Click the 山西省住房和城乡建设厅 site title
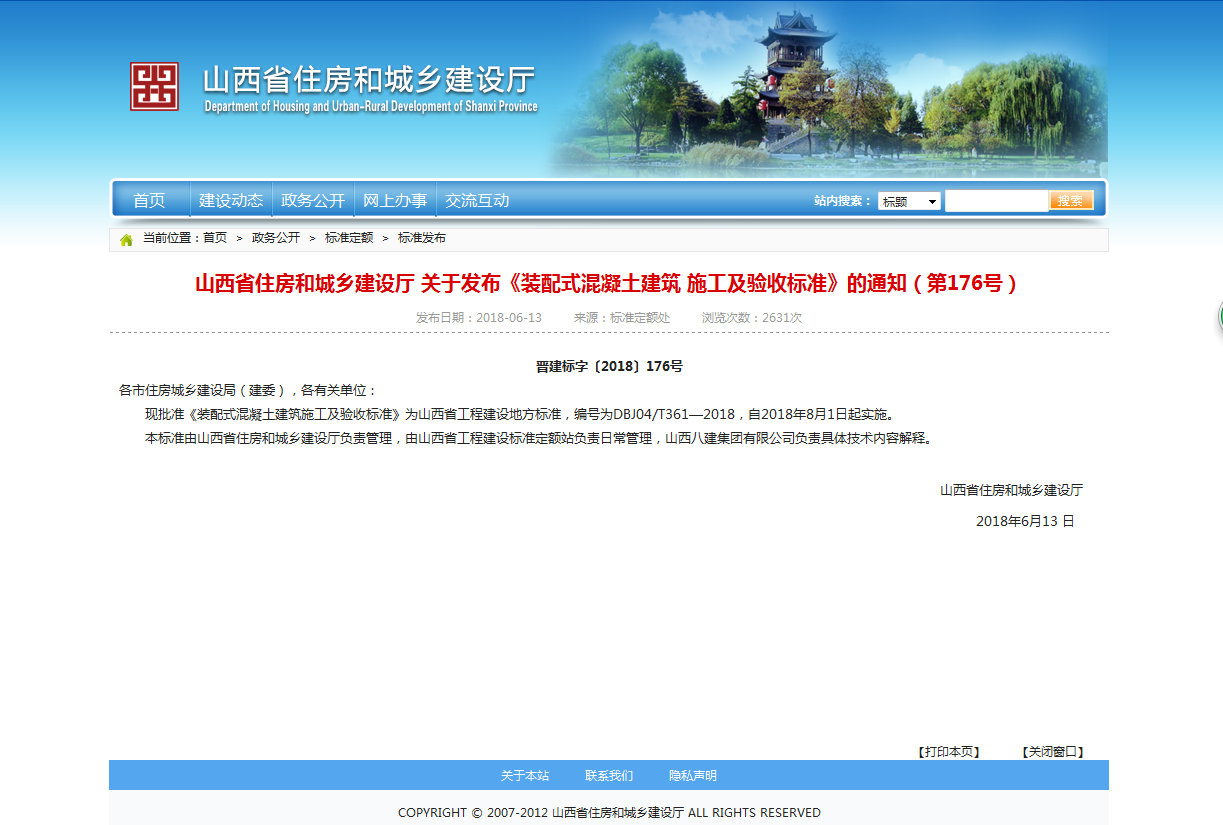Image resolution: width=1223 pixels, height=825 pixels. point(369,81)
